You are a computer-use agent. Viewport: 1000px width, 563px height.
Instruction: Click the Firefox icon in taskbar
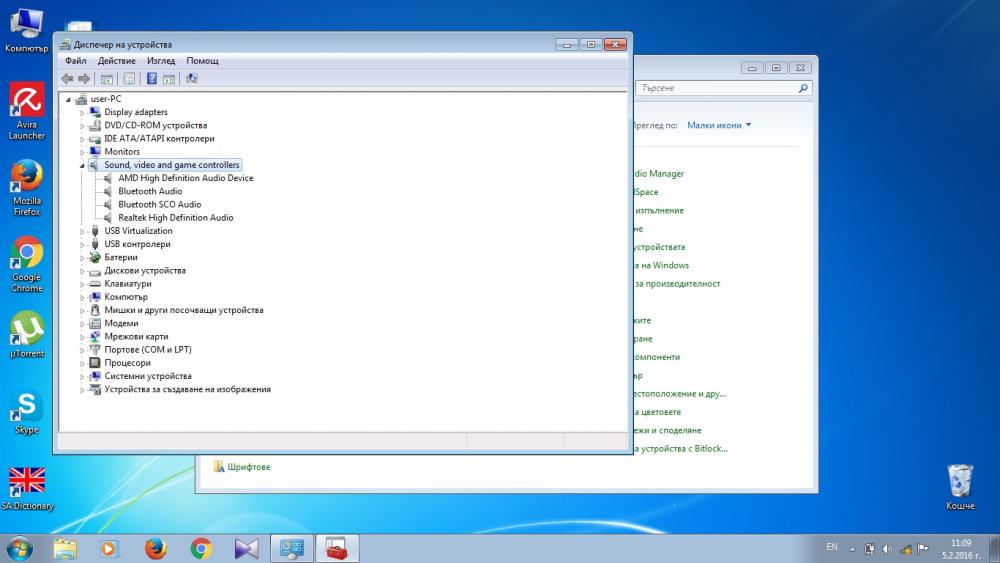[155, 548]
